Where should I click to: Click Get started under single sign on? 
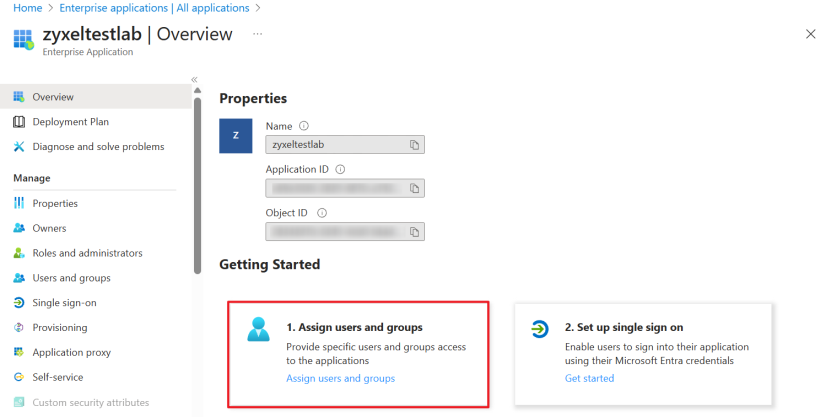[x=589, y=378]
